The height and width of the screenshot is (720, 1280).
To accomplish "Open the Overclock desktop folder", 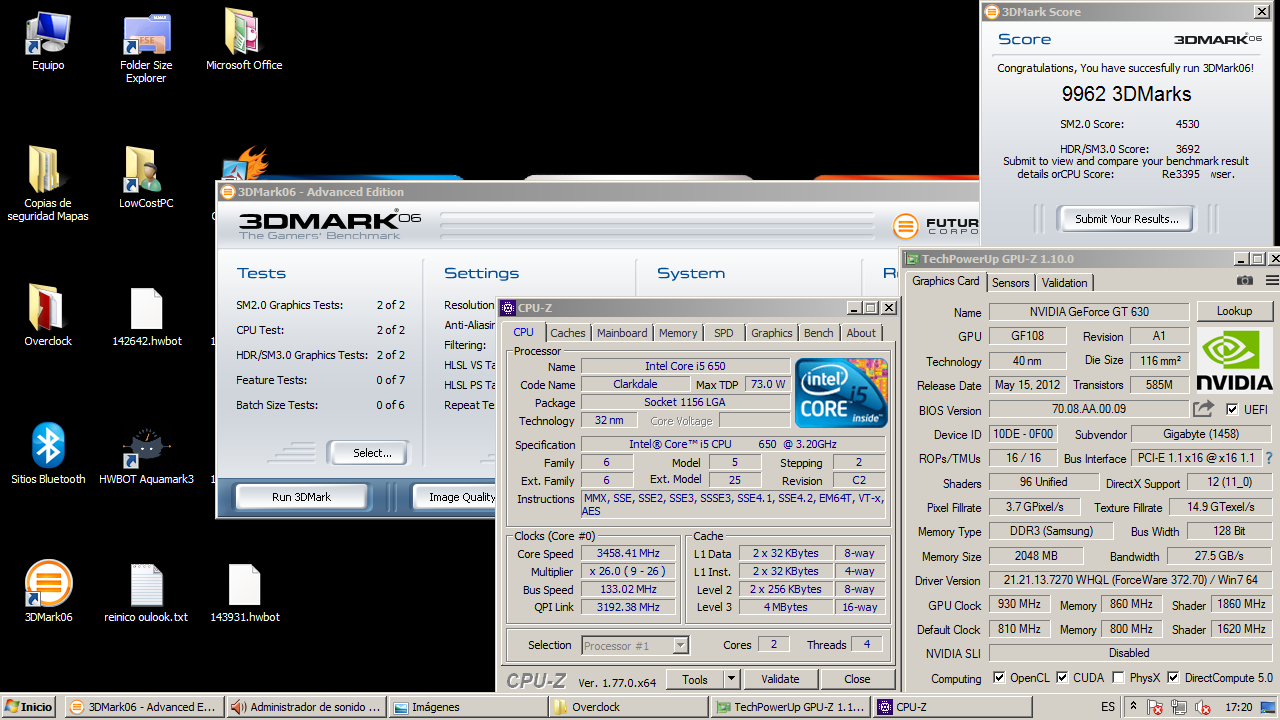I will click(x=47, y=317).
